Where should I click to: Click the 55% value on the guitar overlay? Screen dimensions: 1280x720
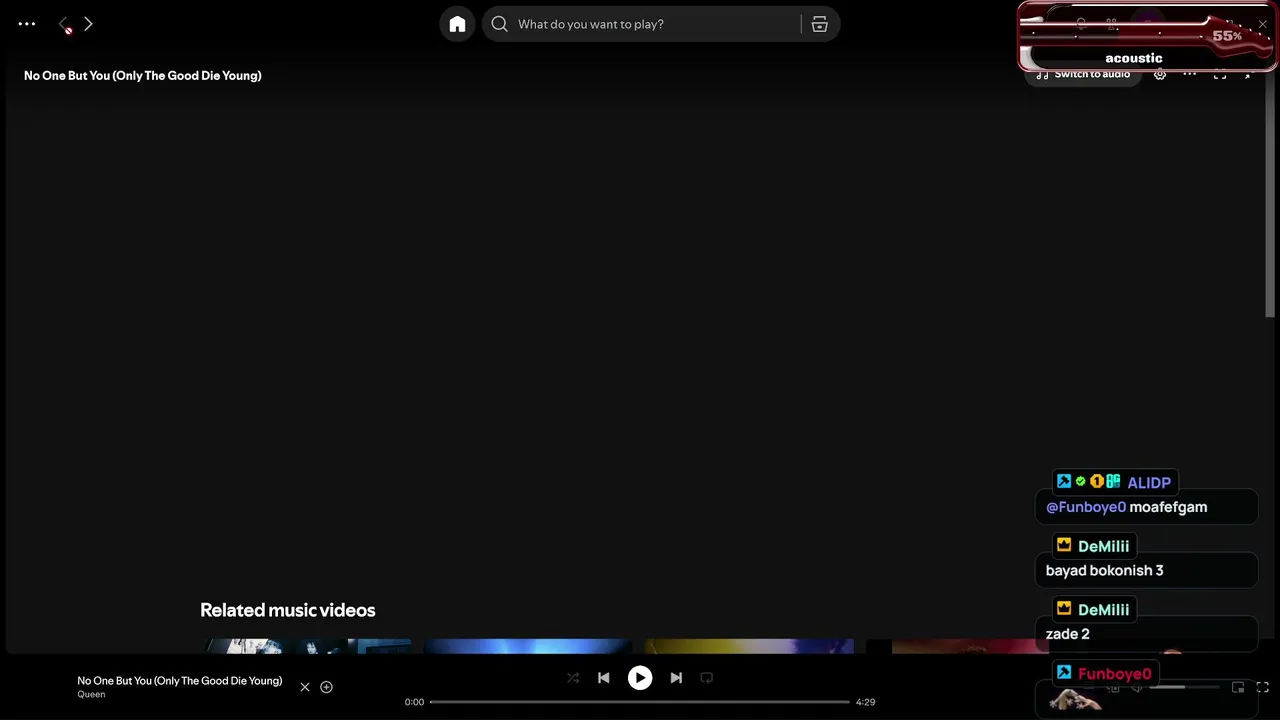pyautogui.click(x=1227, y=36)
